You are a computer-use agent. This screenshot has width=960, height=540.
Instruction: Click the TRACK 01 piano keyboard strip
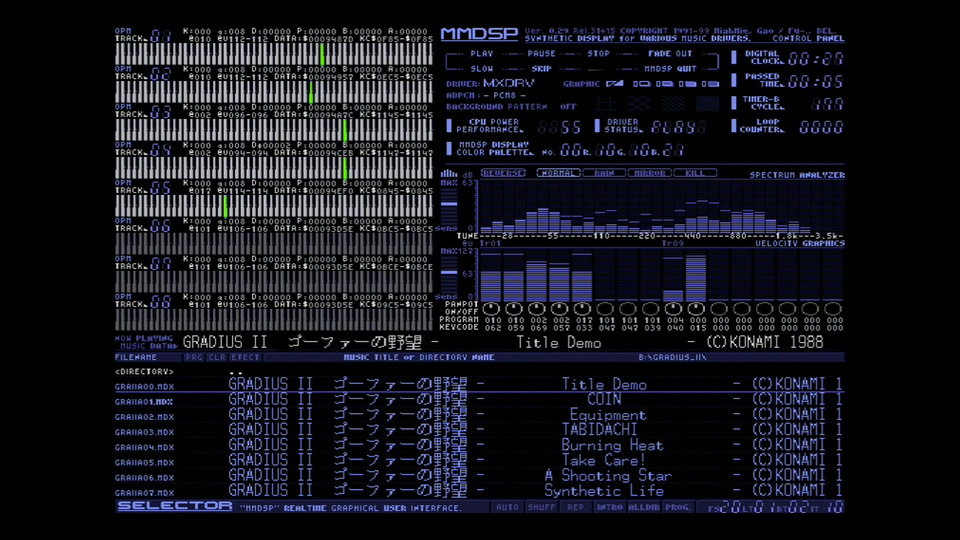pyautogui.click(x=274, y=54)
